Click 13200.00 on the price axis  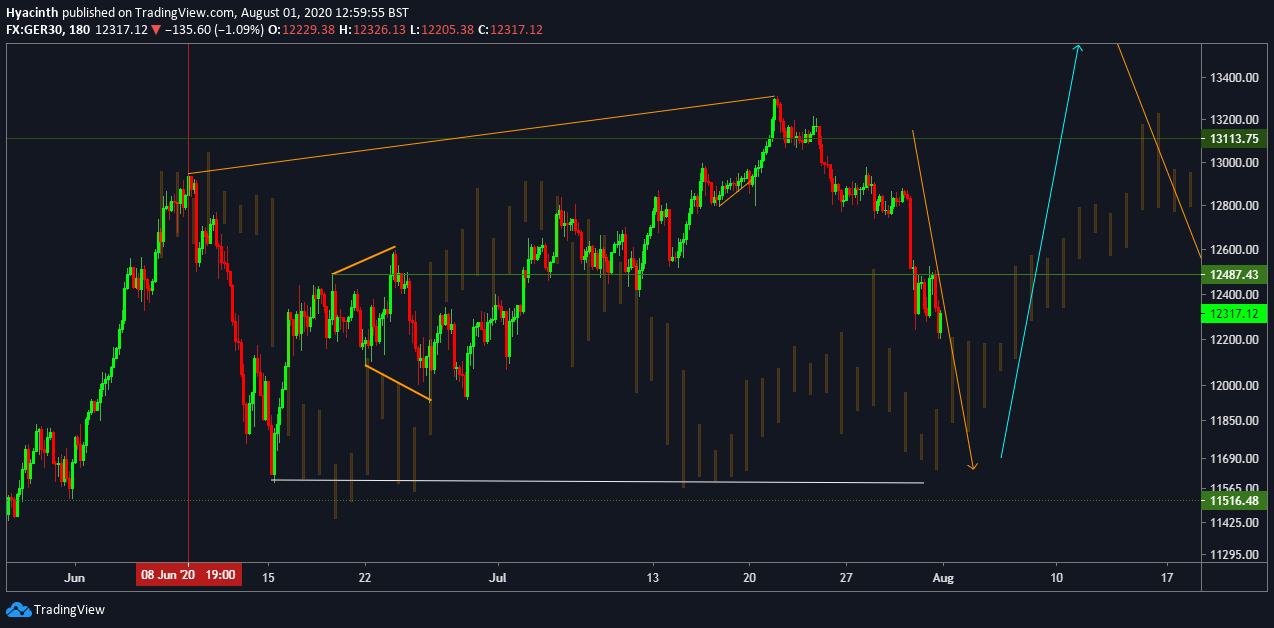pos(1233,119)
